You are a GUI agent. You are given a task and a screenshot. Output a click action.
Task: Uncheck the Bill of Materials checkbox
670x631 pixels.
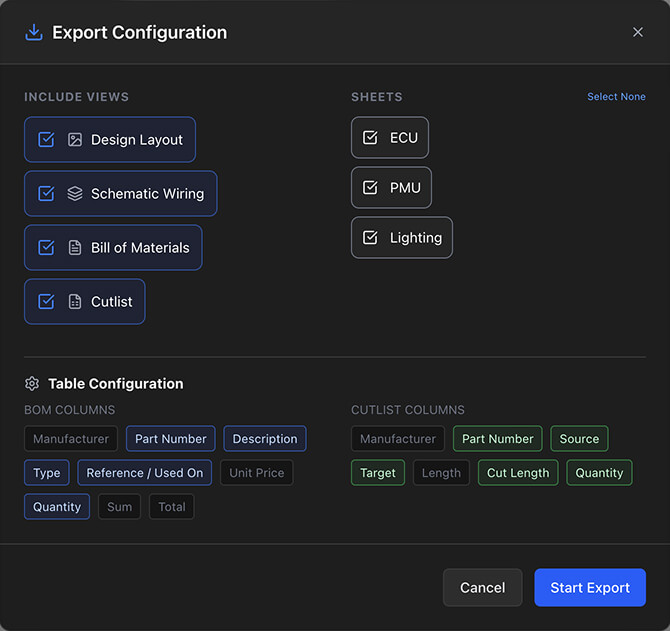point(46,247)
